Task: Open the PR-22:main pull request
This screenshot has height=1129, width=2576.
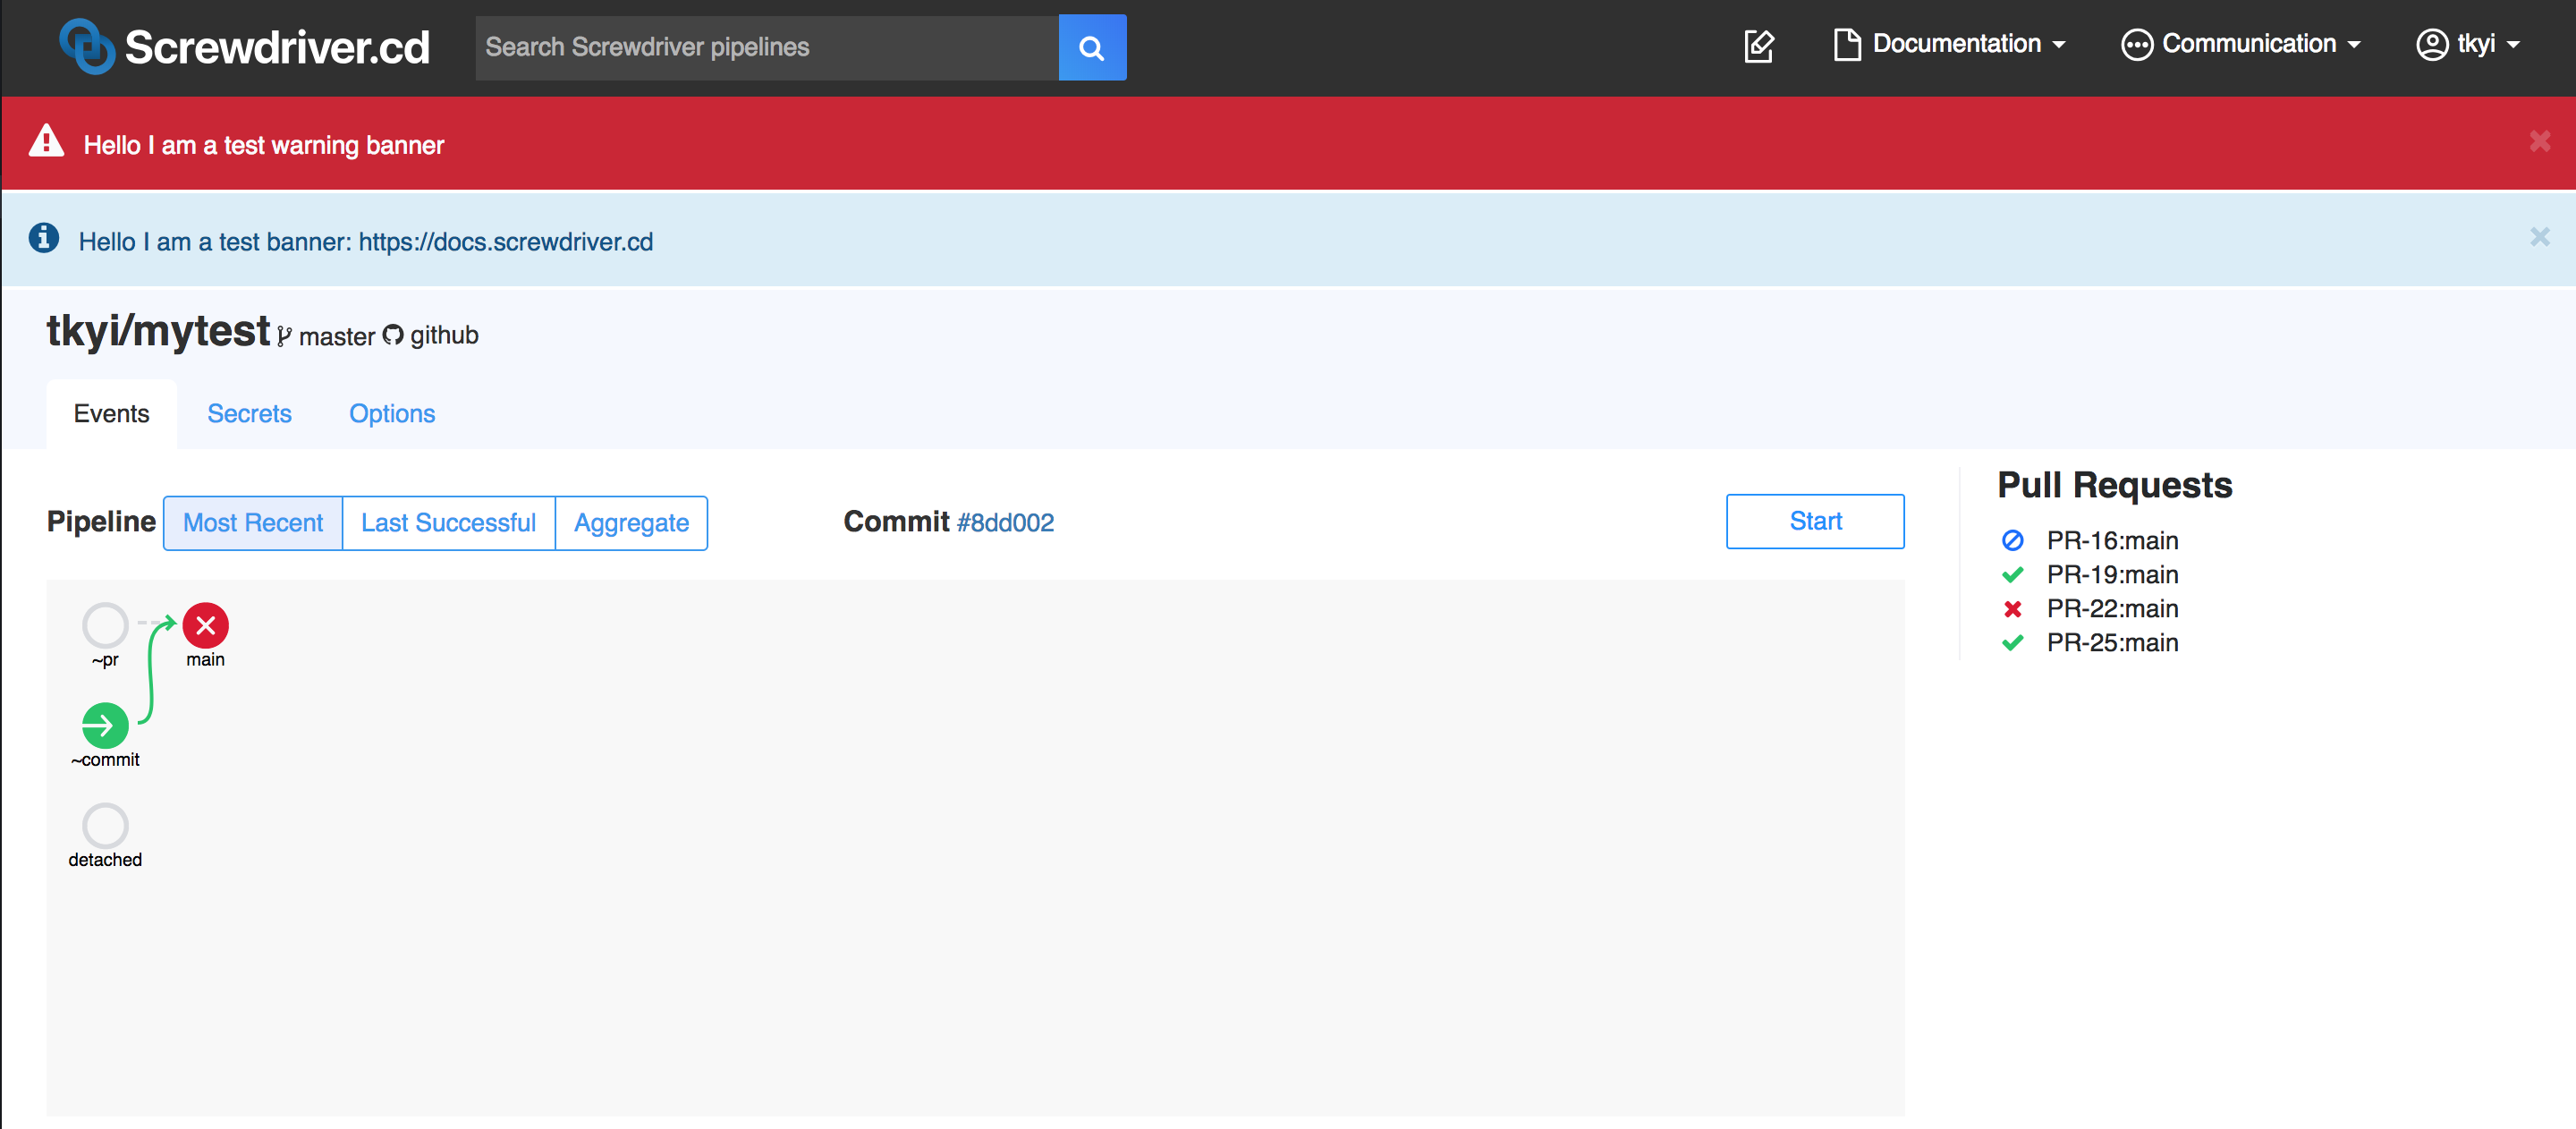Action: tap(2112, 609)
